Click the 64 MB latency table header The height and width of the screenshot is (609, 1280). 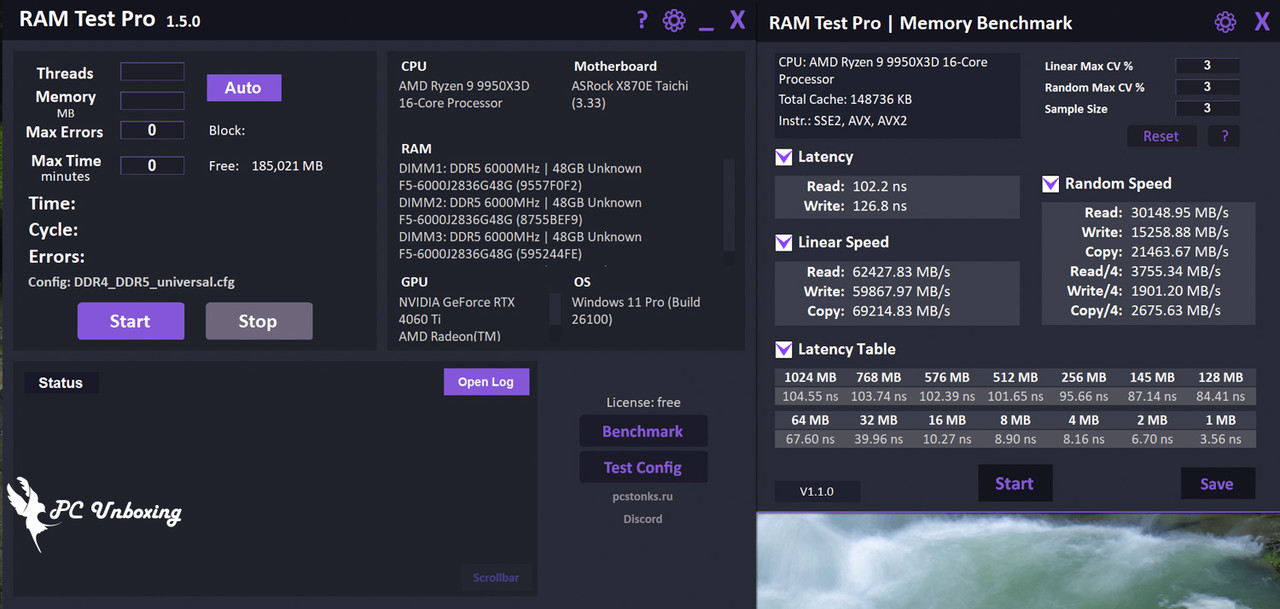coord(810,420)
